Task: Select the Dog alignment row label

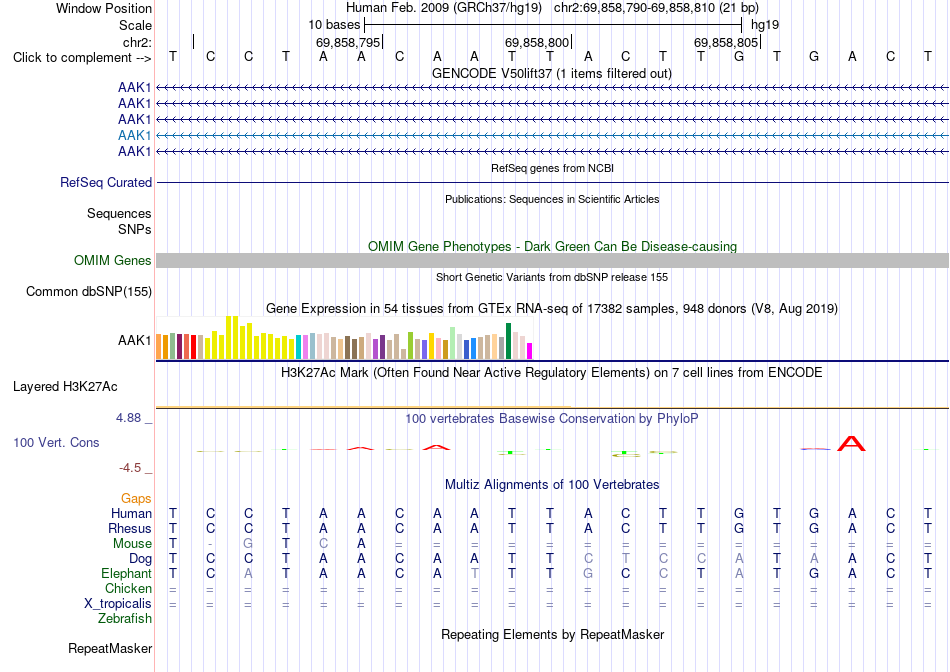Action: [140, 559]
